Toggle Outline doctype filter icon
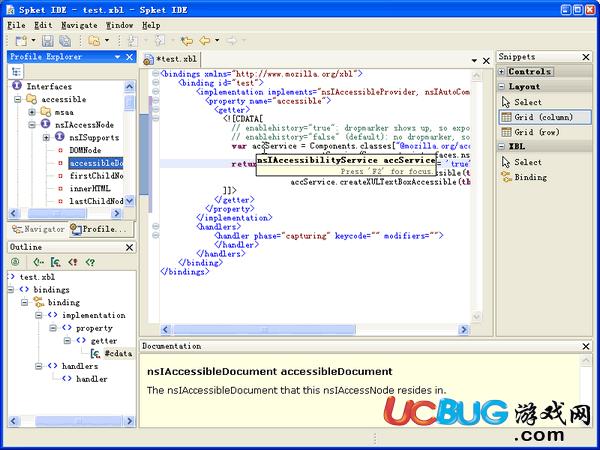600x450 pixels. point(73,262)
